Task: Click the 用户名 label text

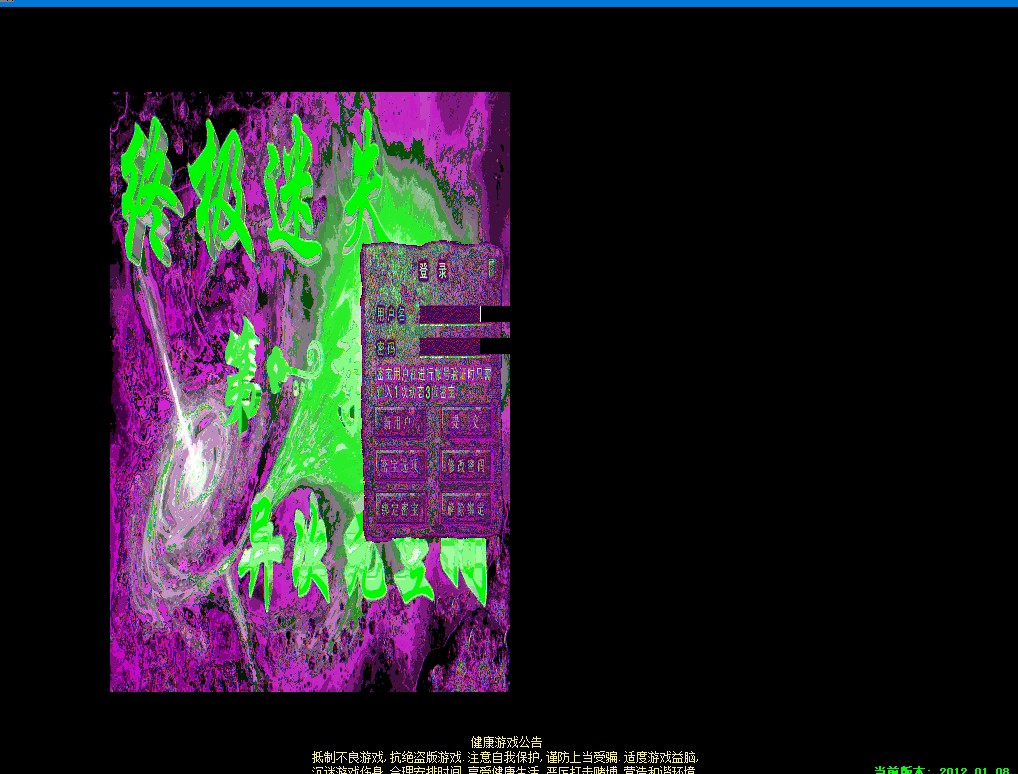Action: pyautogui.click(x=392, y=314)
